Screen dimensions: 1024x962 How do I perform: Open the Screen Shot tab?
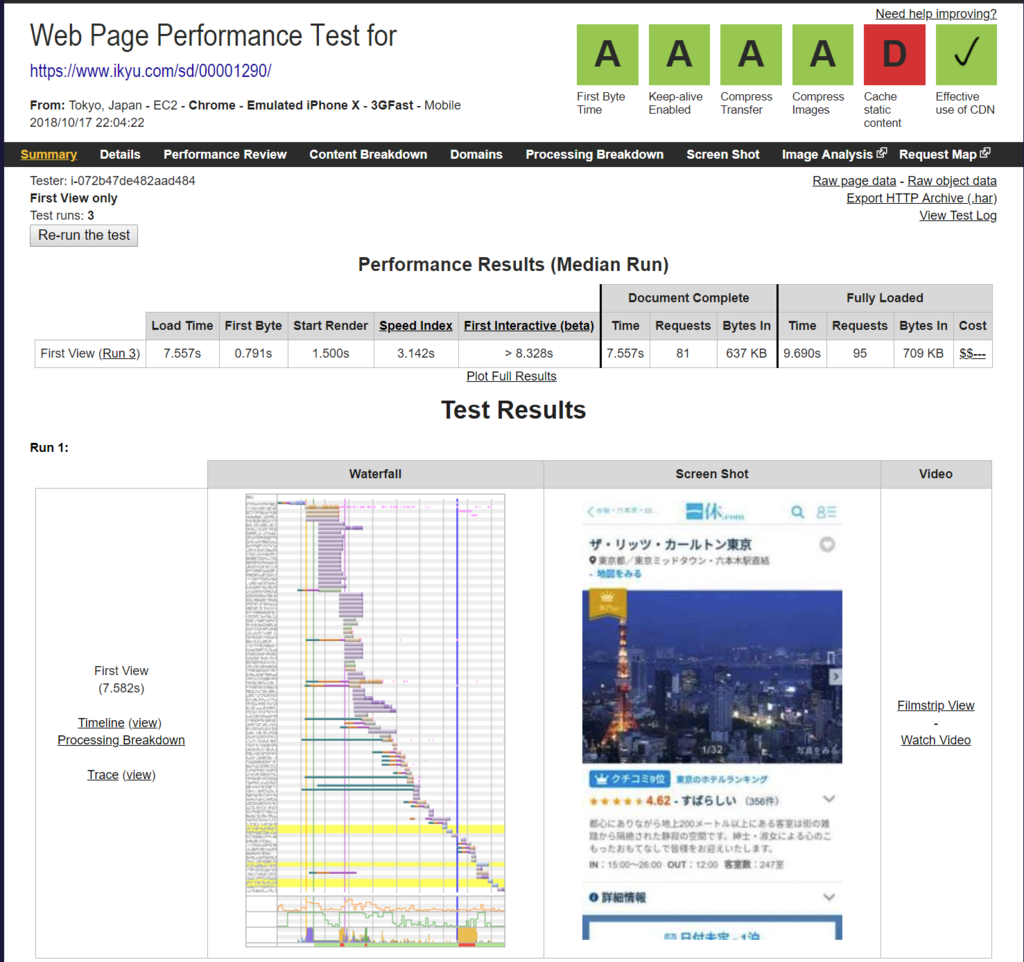click(723, 155)
